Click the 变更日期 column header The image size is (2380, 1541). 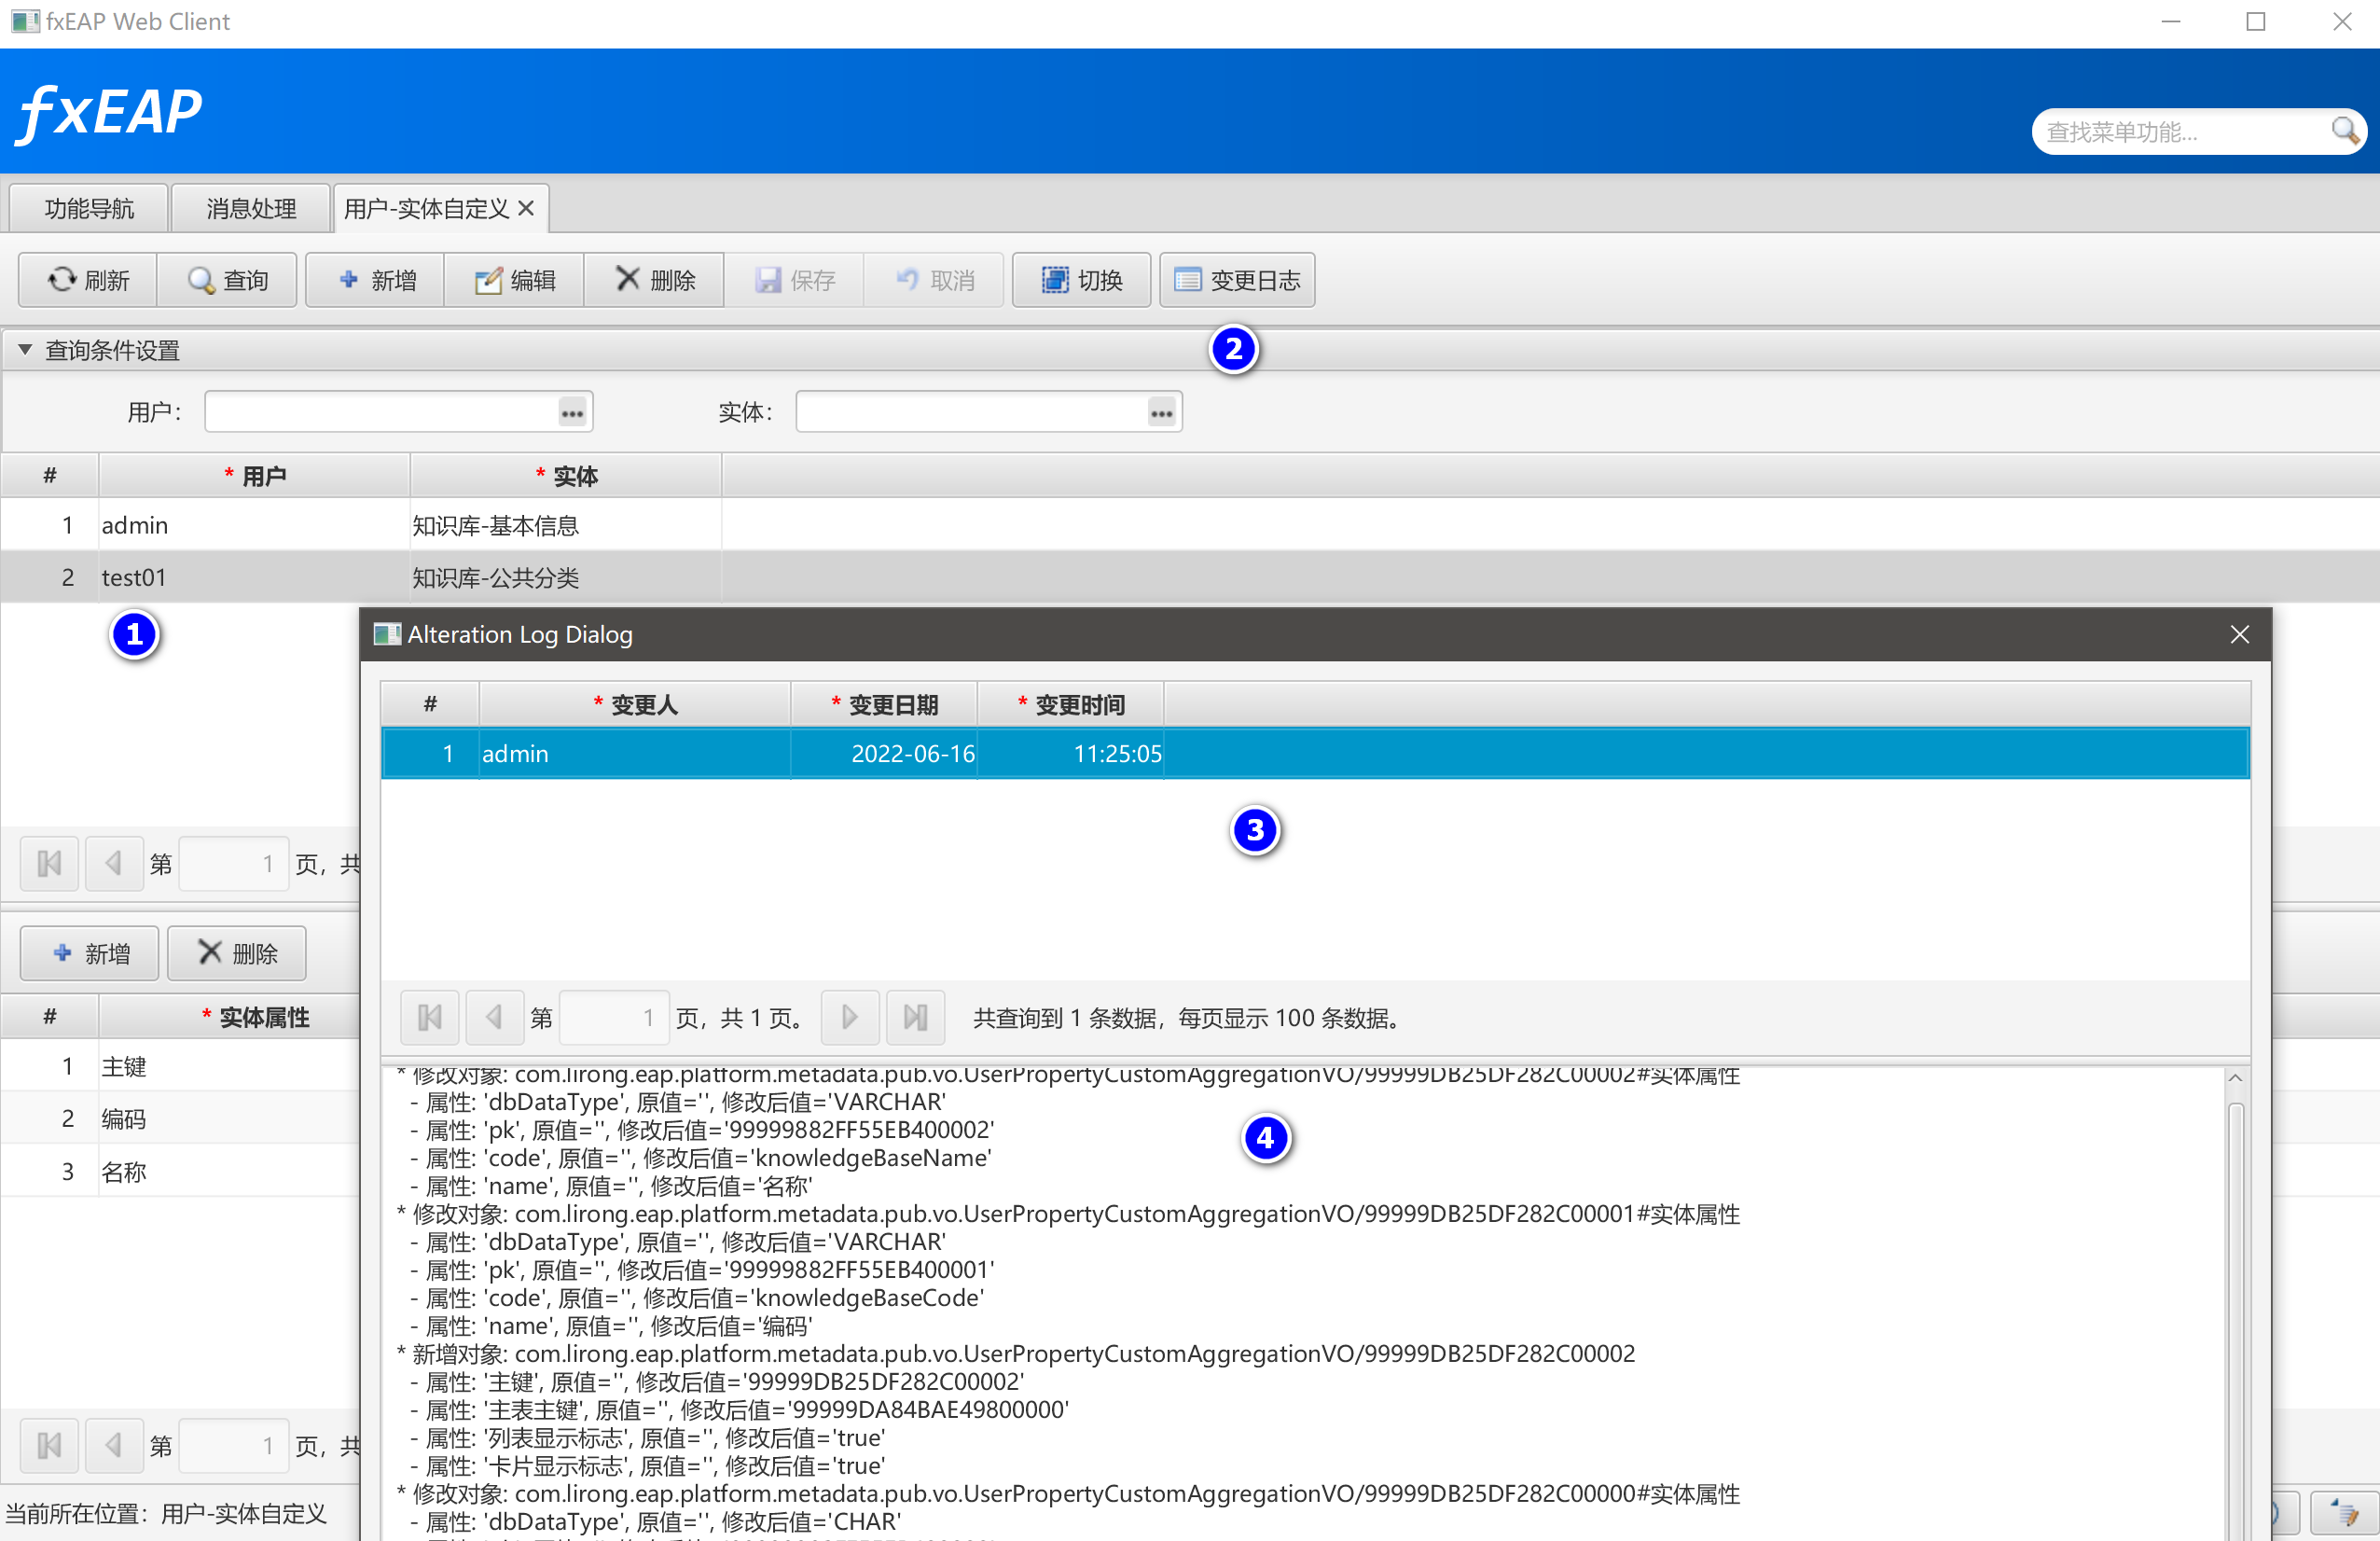point(884,705)
